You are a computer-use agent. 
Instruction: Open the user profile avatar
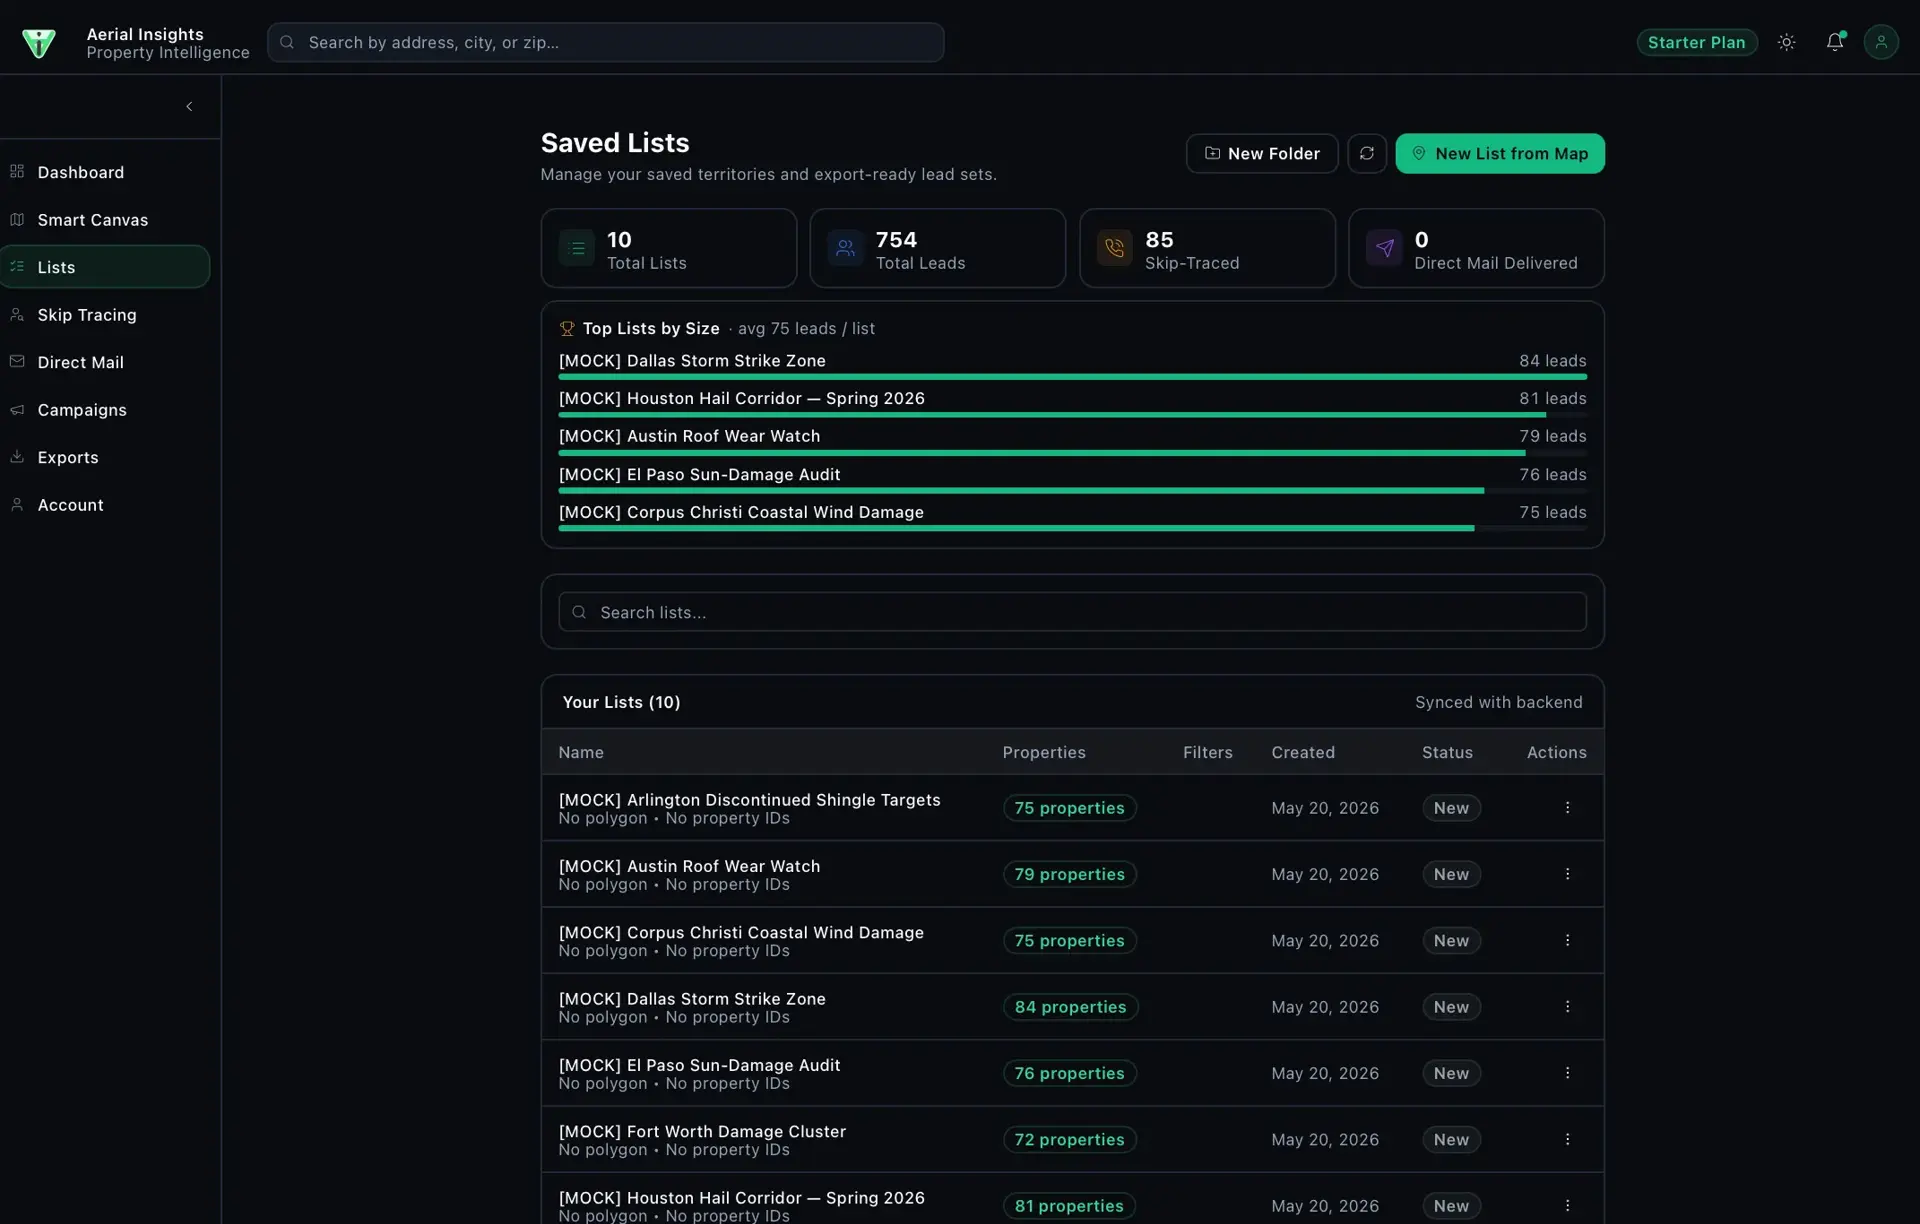[1880, 42]
